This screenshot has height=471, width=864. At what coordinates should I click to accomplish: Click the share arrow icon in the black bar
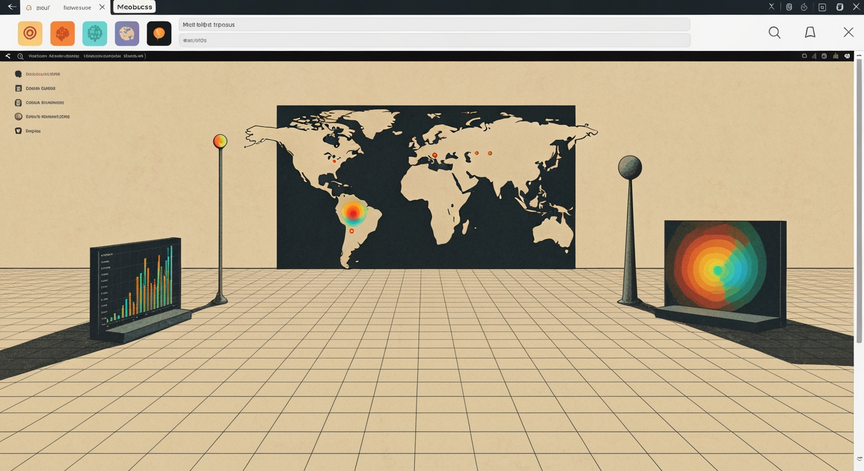tap(8, 56)
